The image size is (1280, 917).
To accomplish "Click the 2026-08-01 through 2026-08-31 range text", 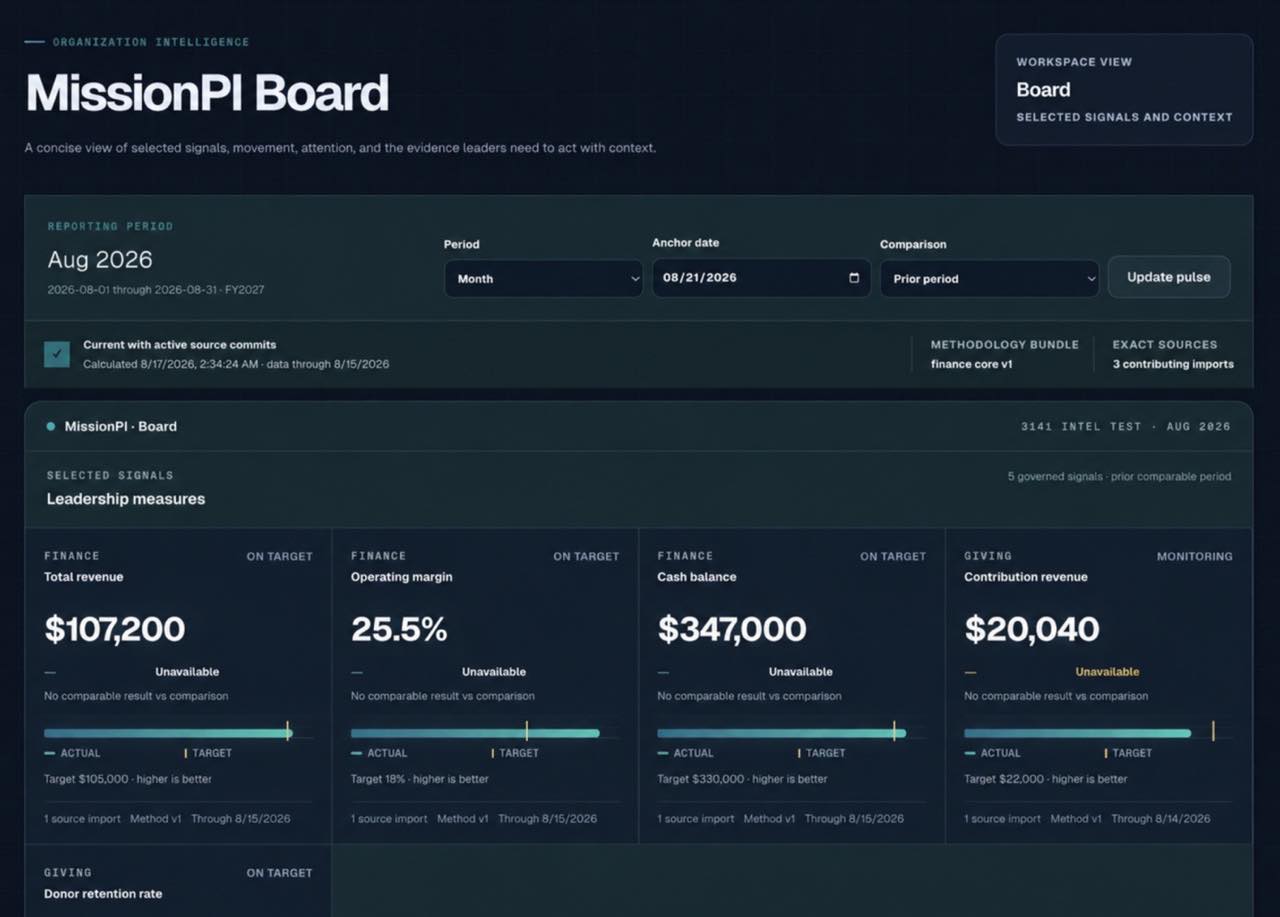I will click(156, 289).
